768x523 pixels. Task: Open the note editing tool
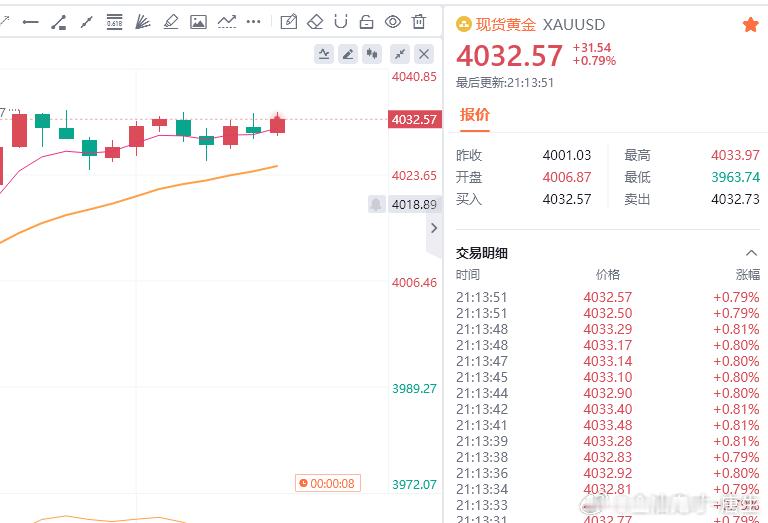(x=288, y=22)
